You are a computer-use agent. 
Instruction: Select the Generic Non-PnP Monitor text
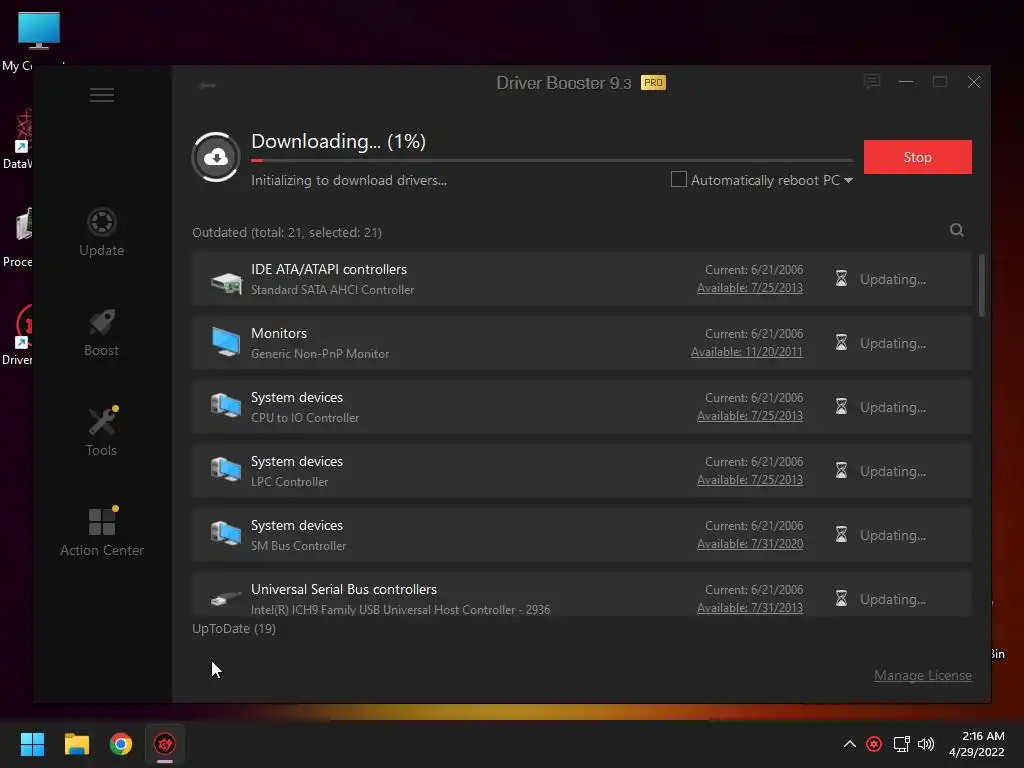[x=320, y=354]
